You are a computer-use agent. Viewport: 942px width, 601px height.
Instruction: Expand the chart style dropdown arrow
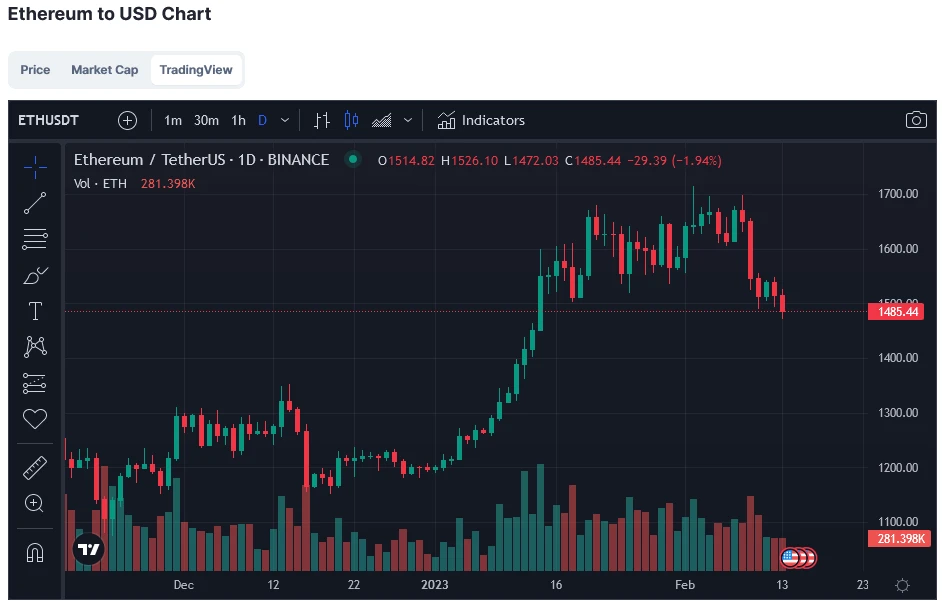[x=408, y=120]
